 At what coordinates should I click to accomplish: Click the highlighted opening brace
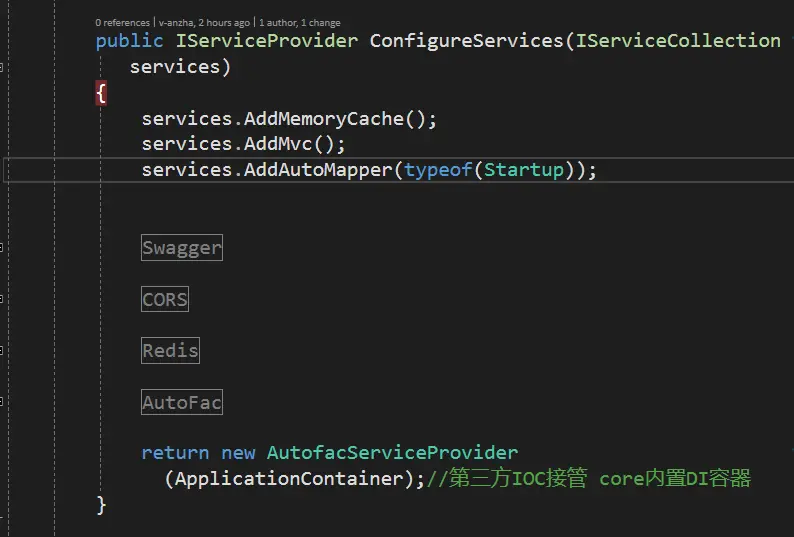point(101,93)
